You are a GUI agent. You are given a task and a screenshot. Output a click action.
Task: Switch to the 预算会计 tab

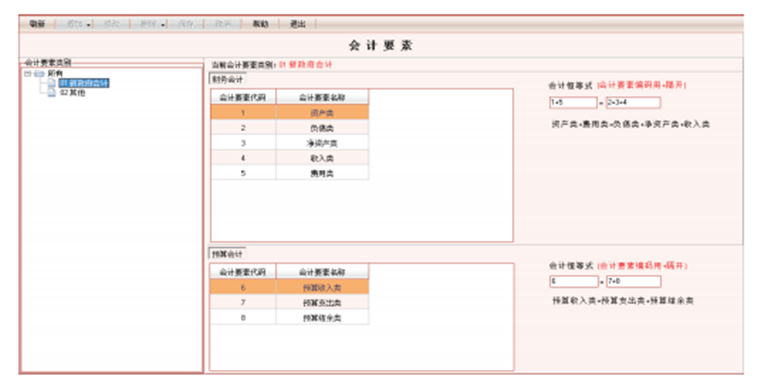pos(227,254)
